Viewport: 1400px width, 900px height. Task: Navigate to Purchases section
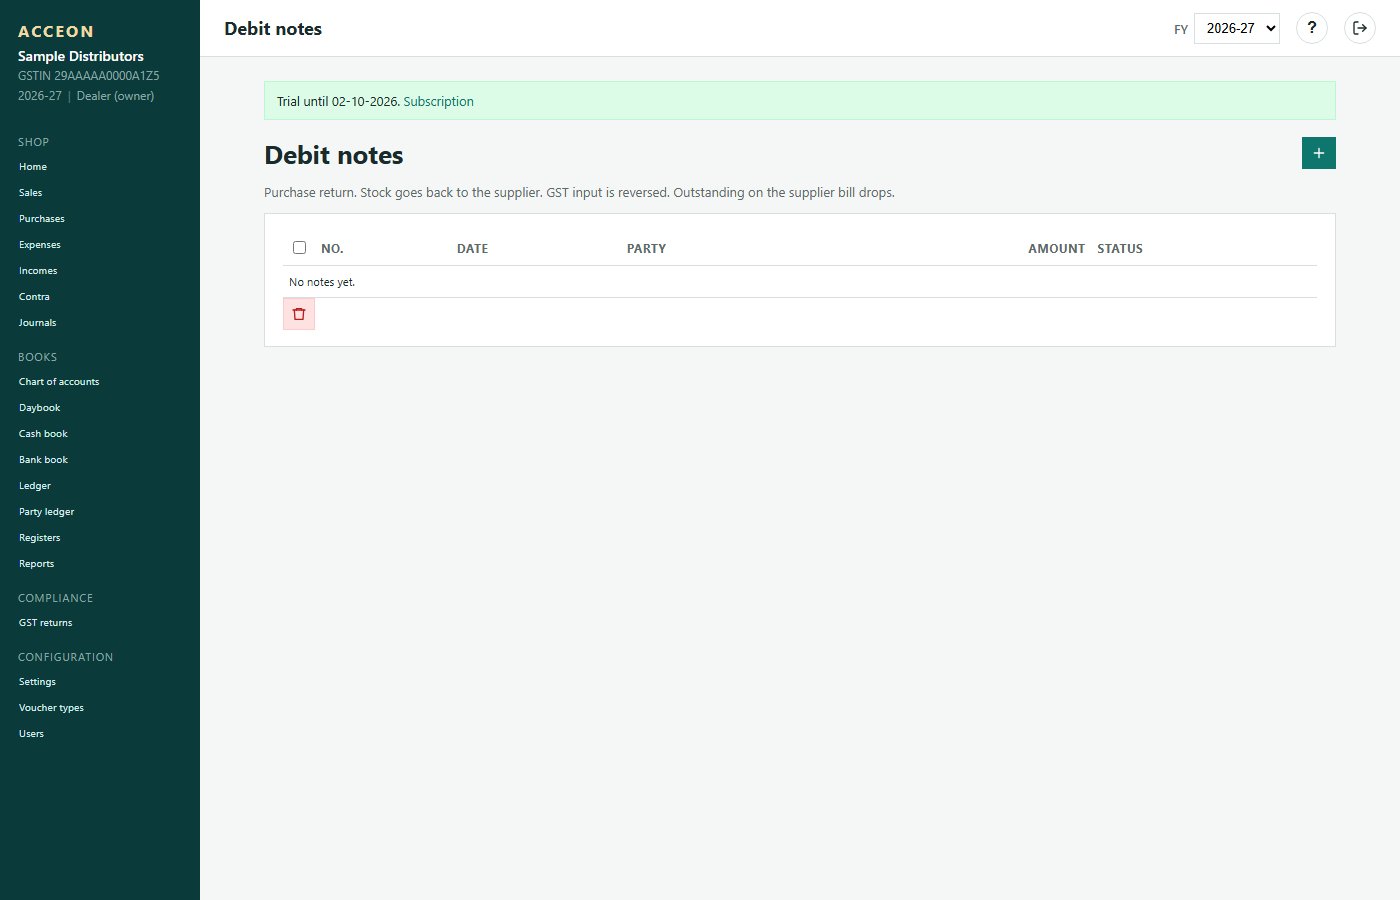[42, 219]
